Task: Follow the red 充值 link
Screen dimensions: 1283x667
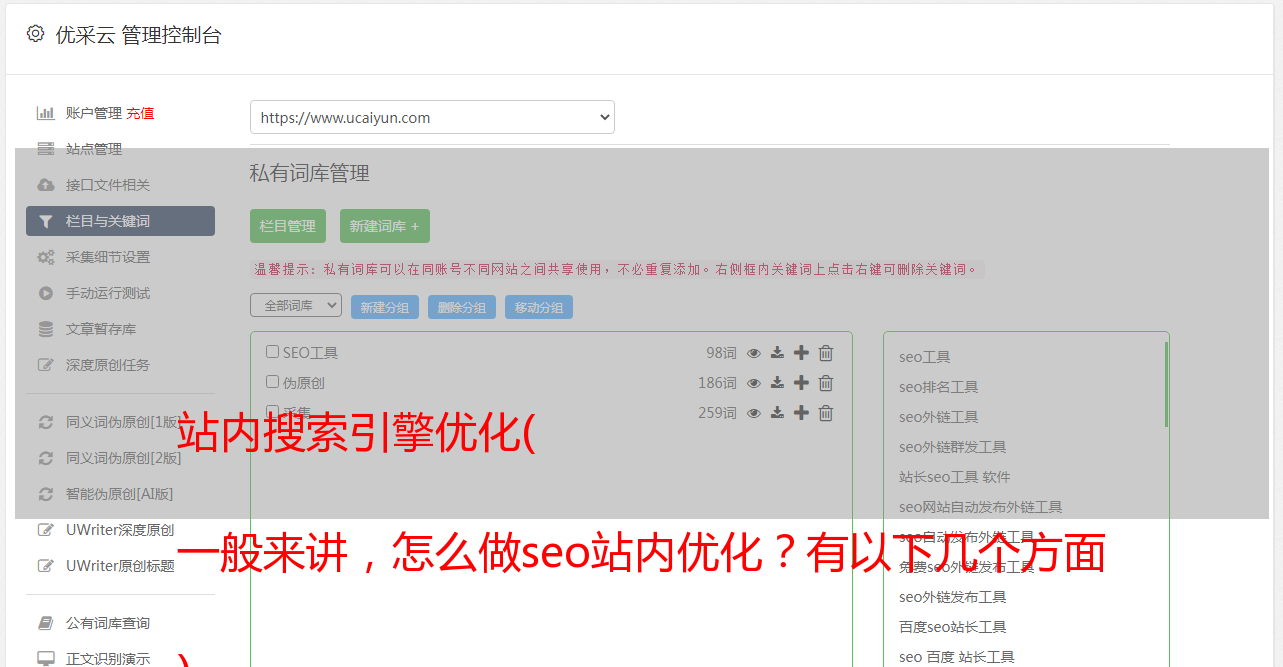Action: coord(140,113)
